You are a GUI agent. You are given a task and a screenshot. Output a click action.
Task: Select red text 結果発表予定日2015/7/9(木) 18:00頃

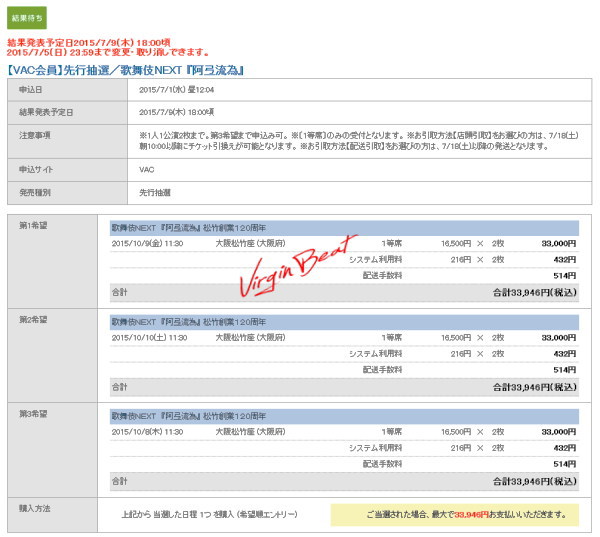[x=89, y=42]
